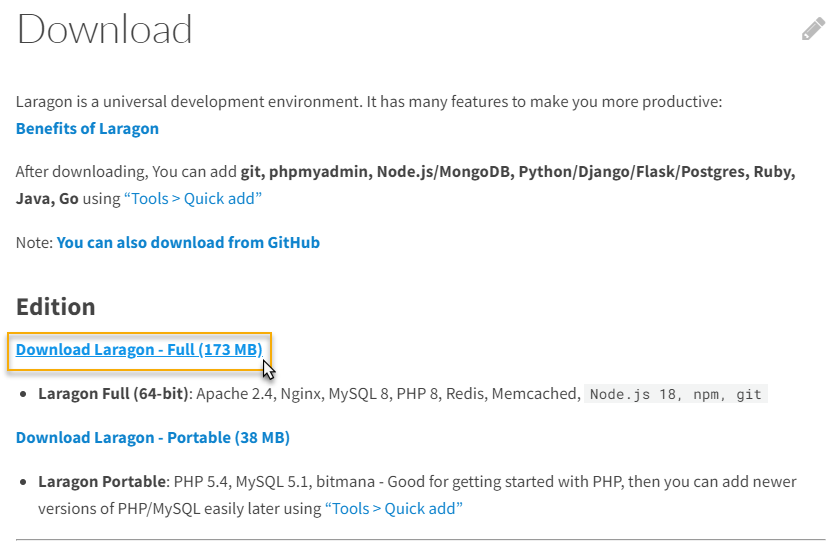This screenshot has width=828, height=547.
Task: Download Laragon - Portable (38 MB)
Action: [x=153, y=438]
